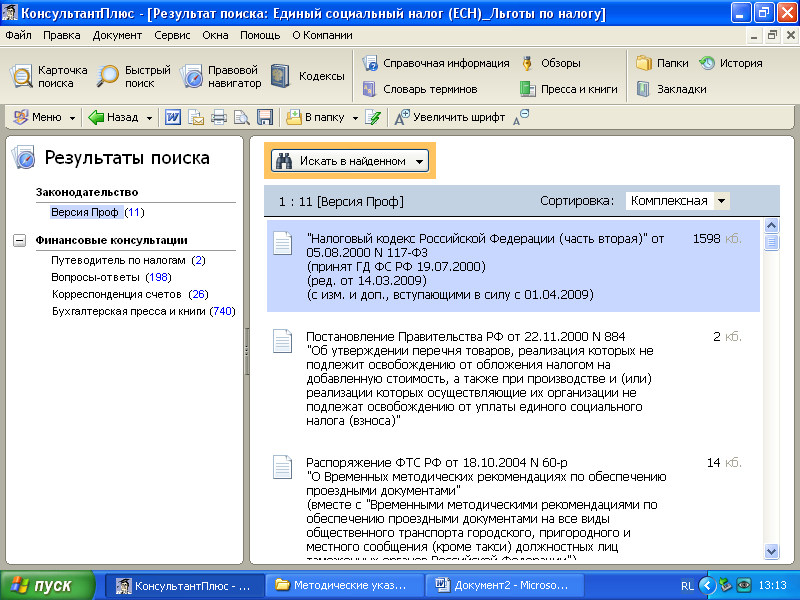Open the Карточка поиска search card
The width and height of the screenshot is (800, 600).
(49, 77)
